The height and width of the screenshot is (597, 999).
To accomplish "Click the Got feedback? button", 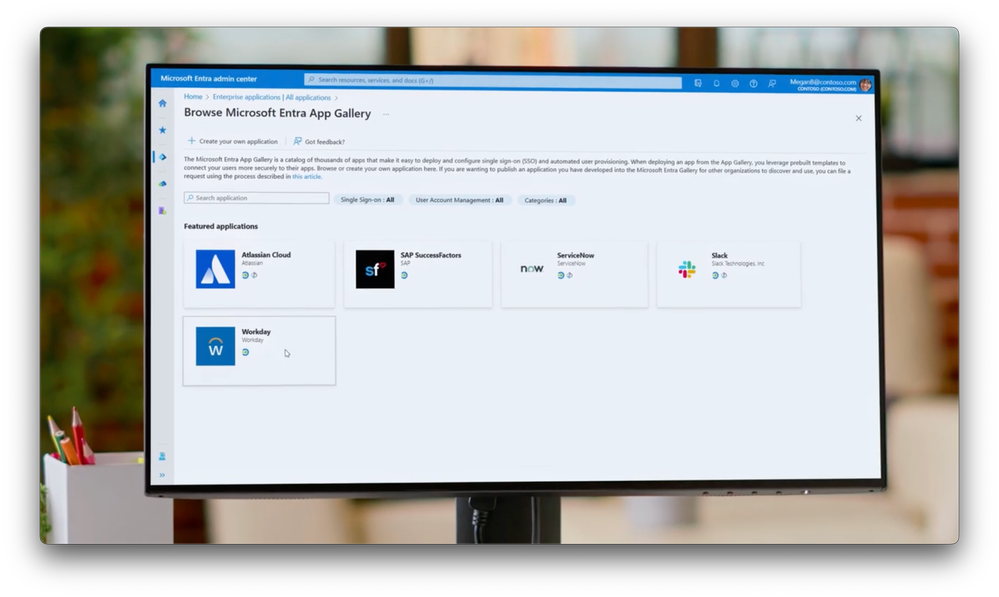I will [x=319, y=141].
